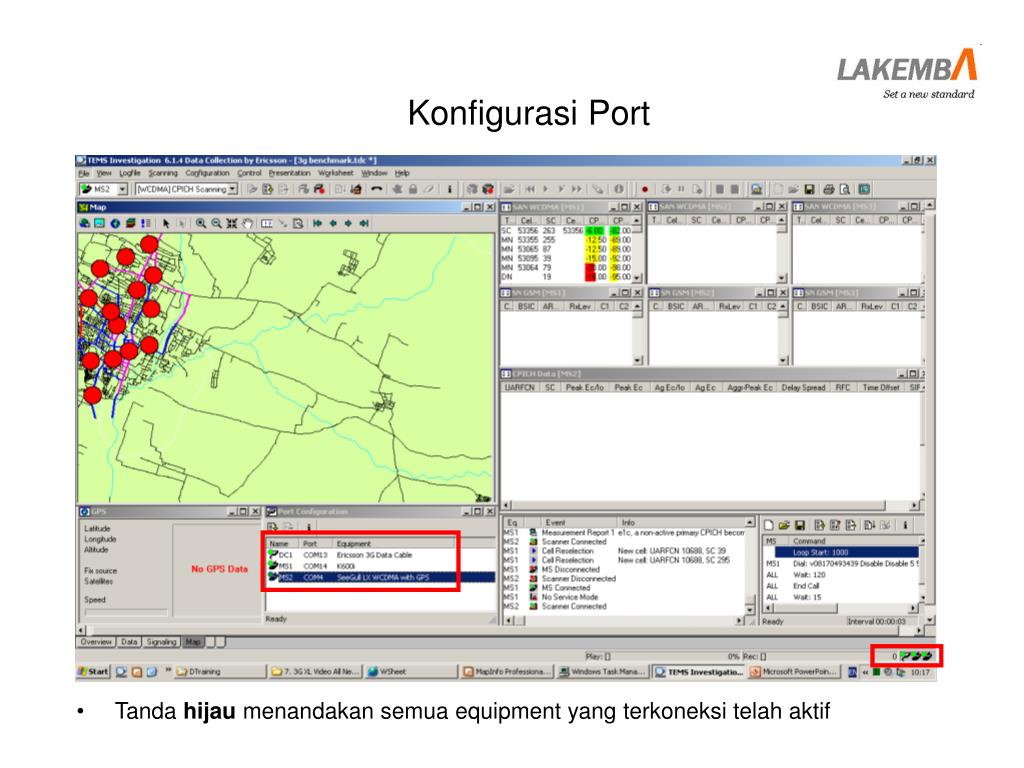This screenshot has width=1024, height=768.
Task: Click Peak Ec/Io column header in CPICH Data
Action: point(584,387)
